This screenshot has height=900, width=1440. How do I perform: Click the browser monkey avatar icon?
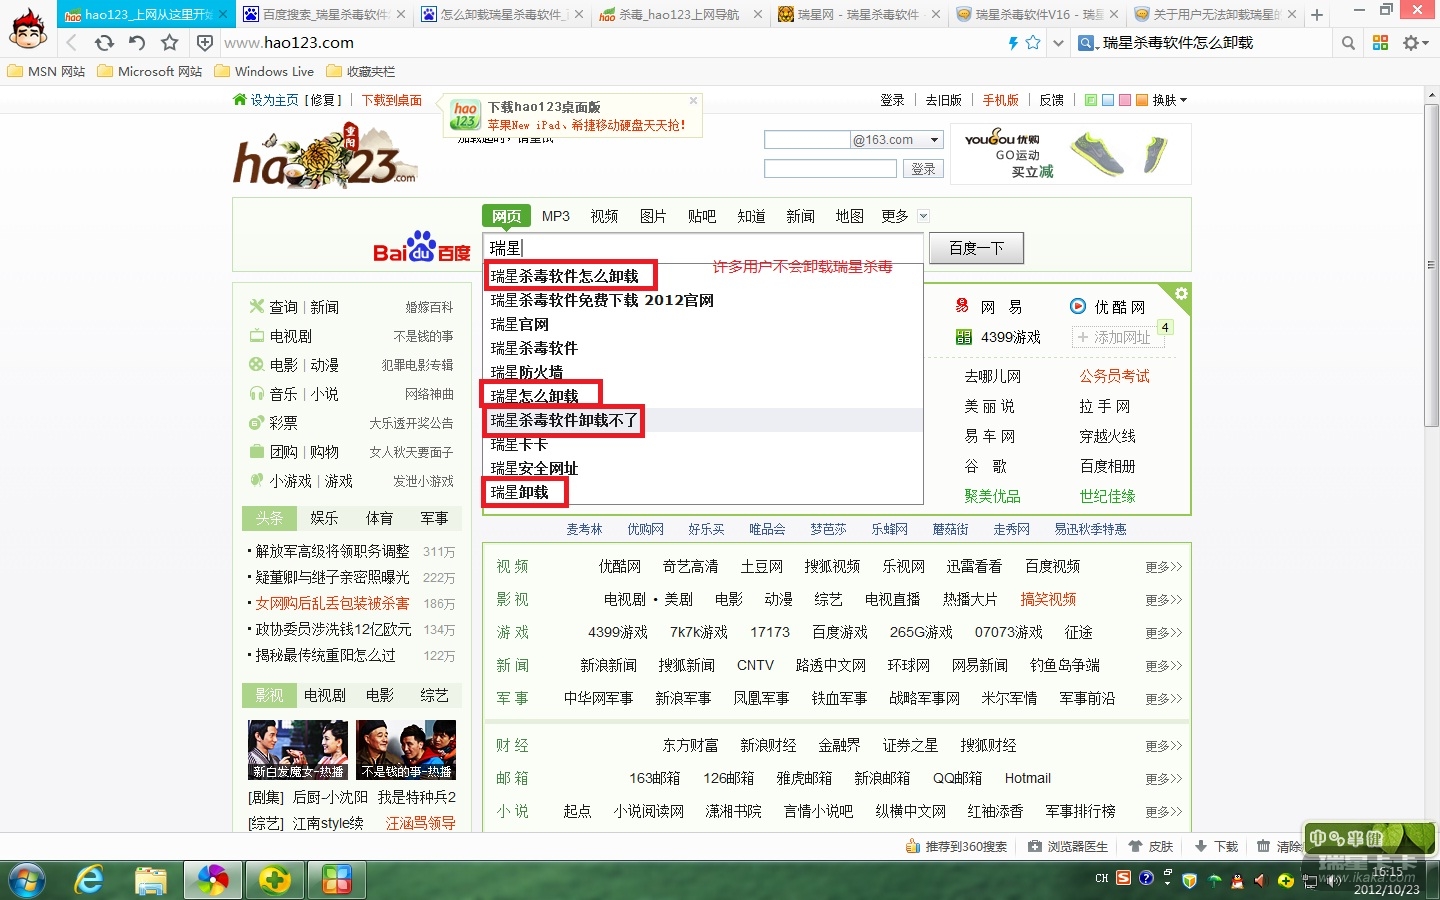pyautogui.click(x=28, y=28)
